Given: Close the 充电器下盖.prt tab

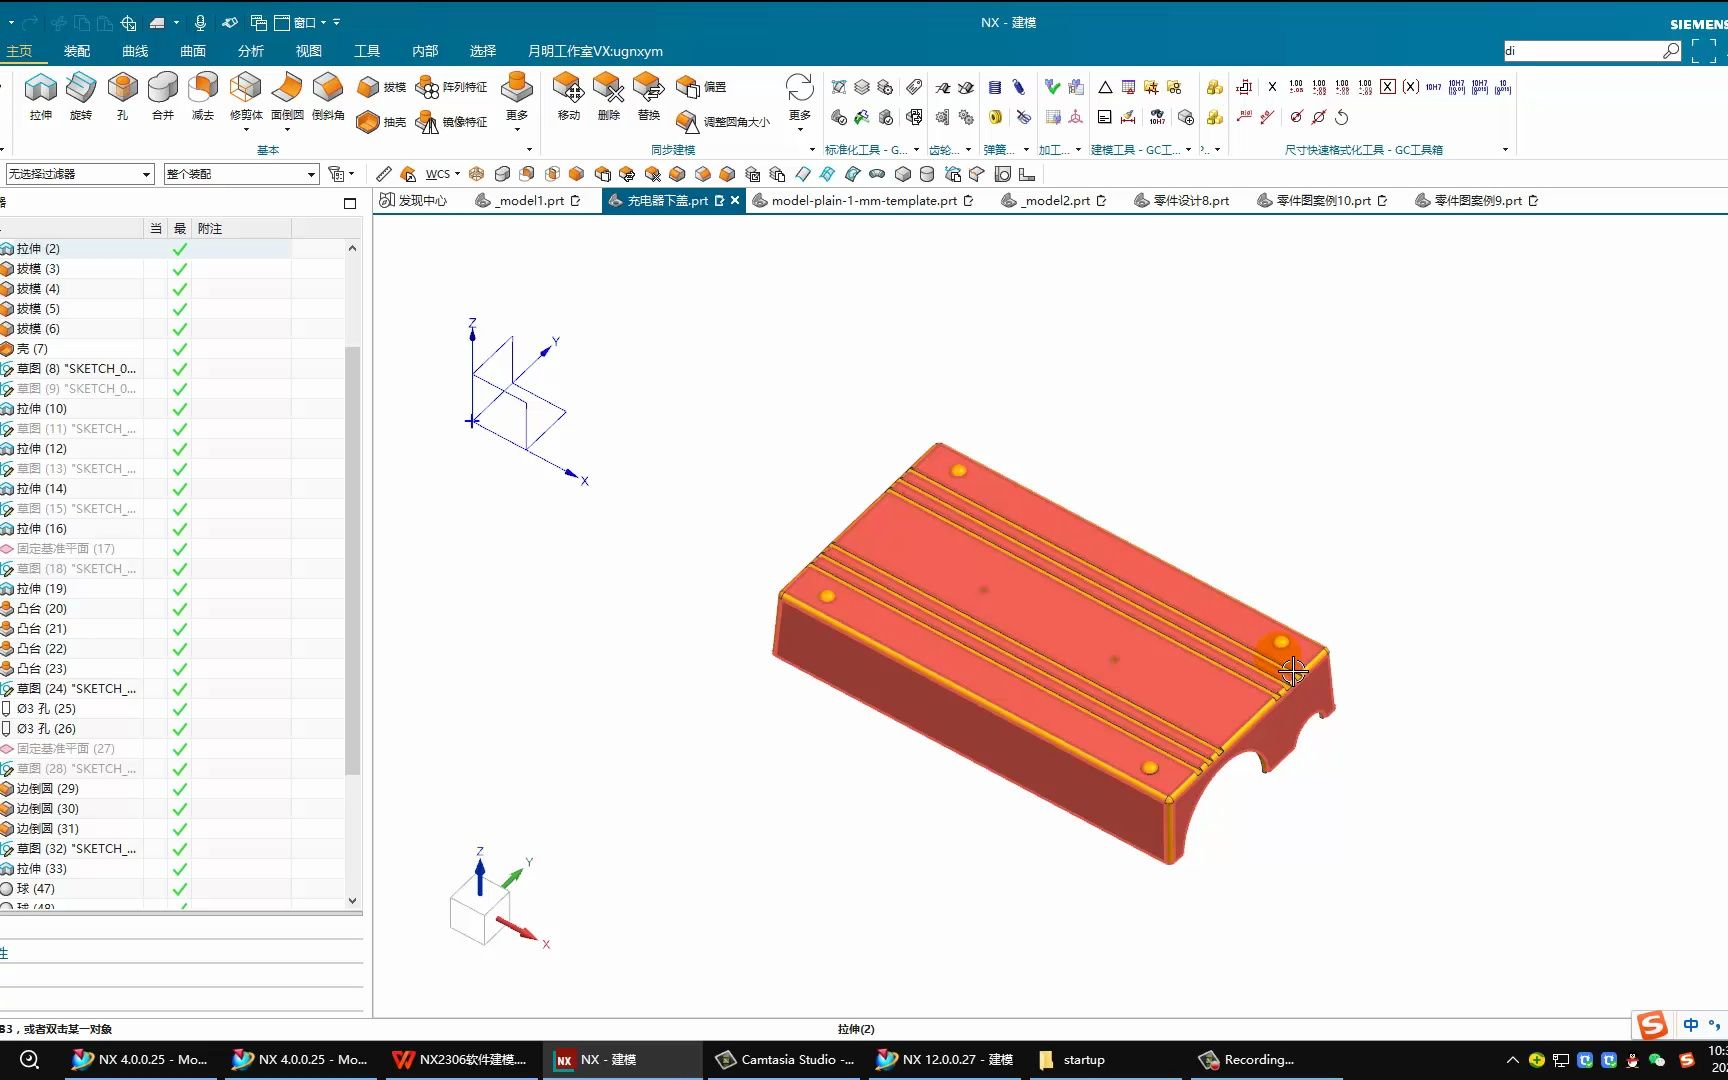Looking at the screenshot, I should coord(735,201).
